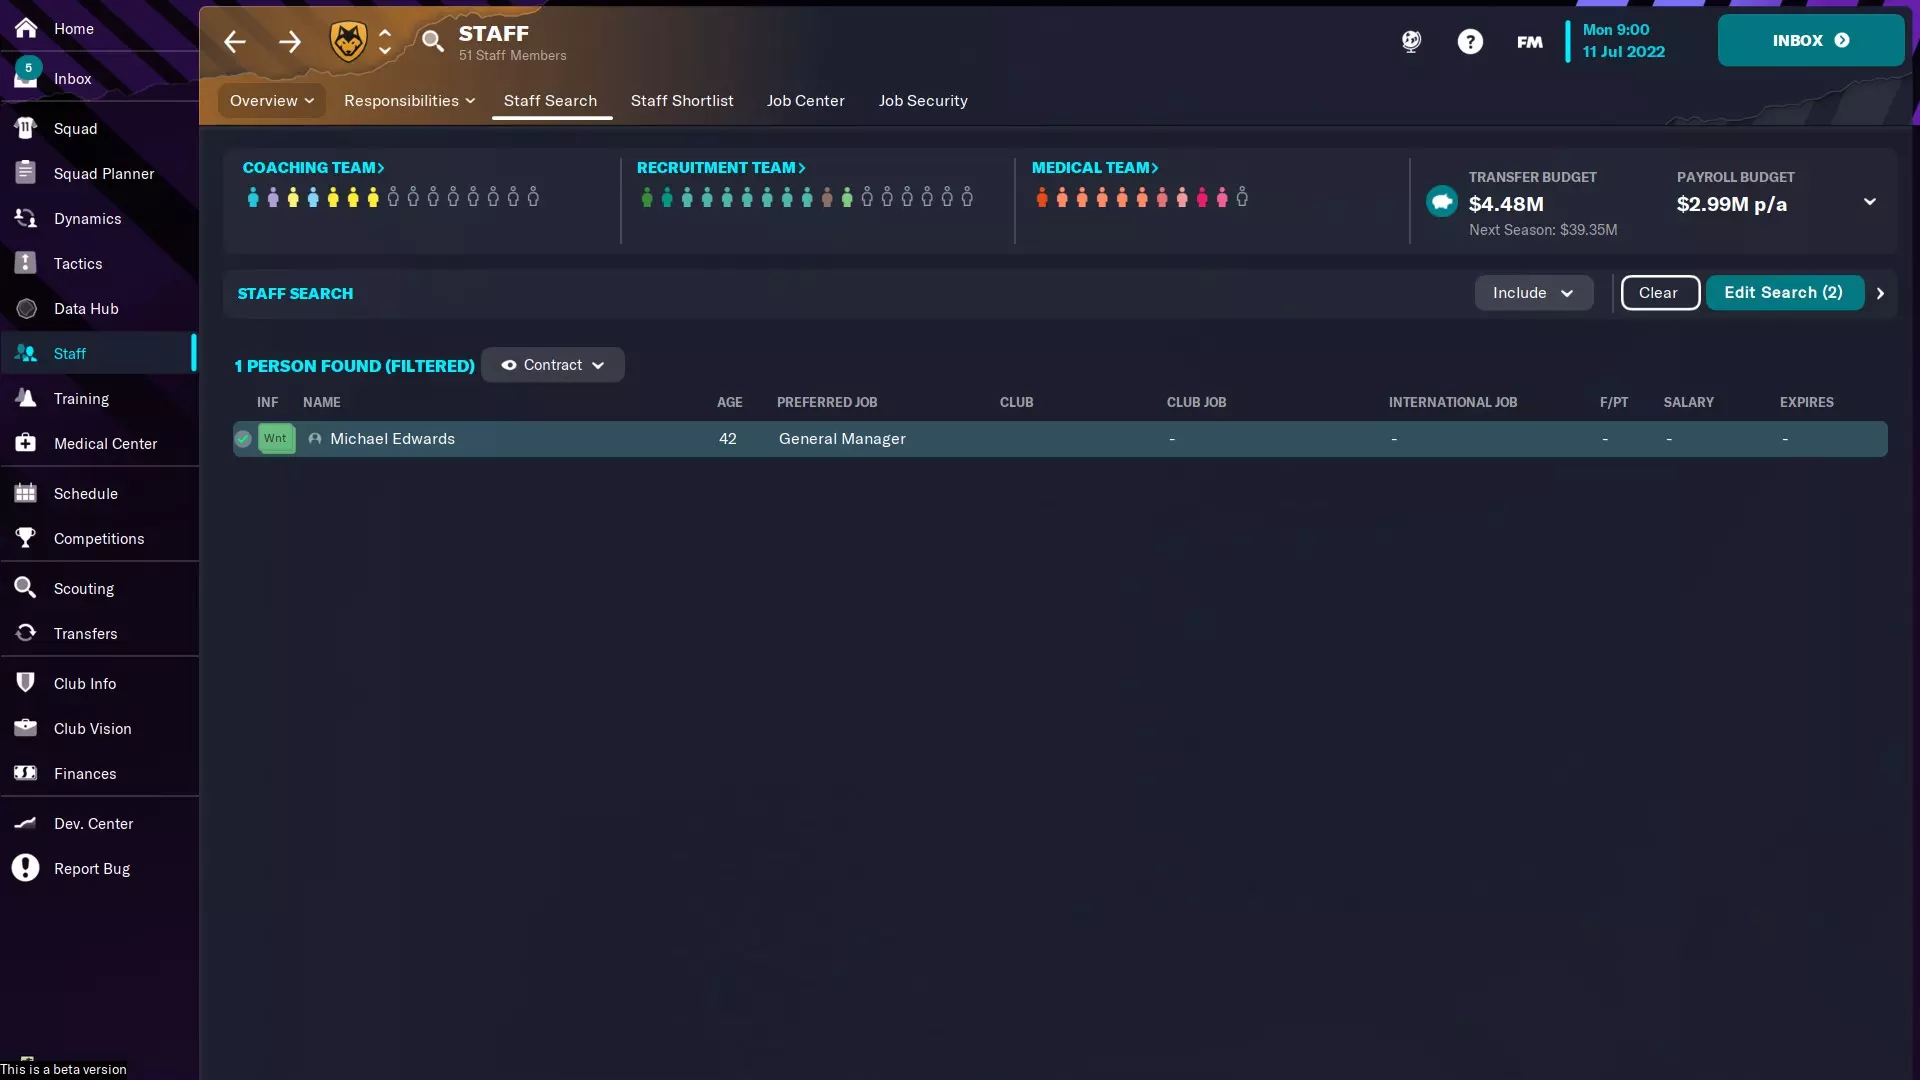Open the FM menu icon
1920x1080 pixels.
coord(1529,42)
